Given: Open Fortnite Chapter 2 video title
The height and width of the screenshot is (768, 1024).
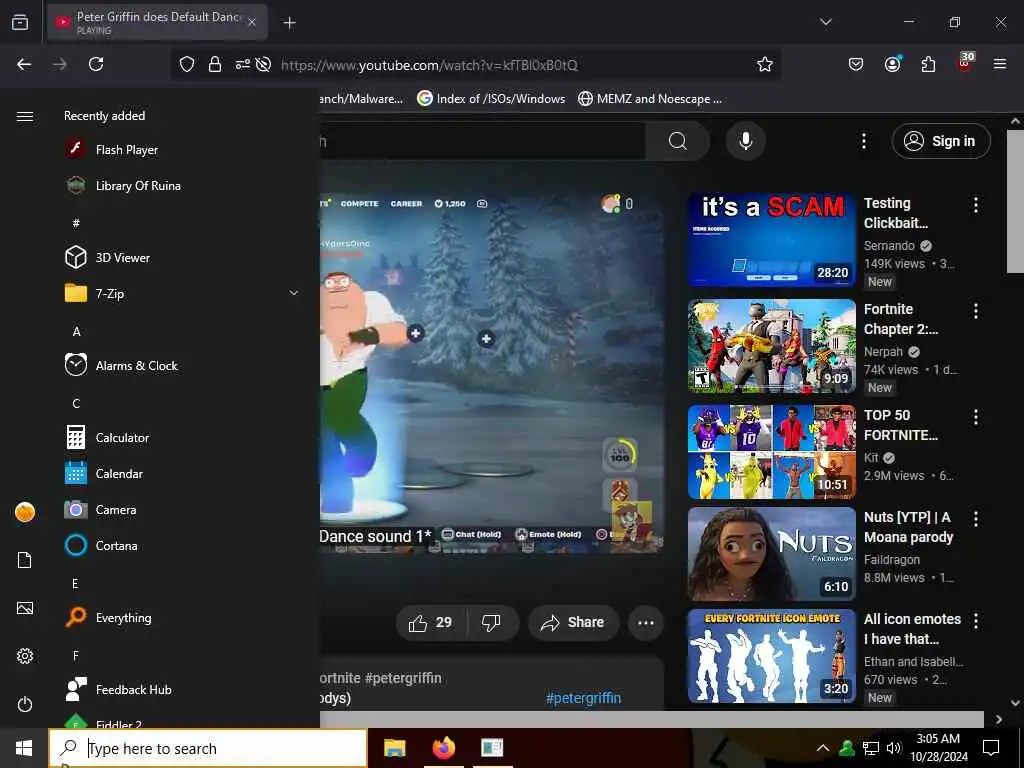Looking at the screenshot, I should tap(901, 319).
